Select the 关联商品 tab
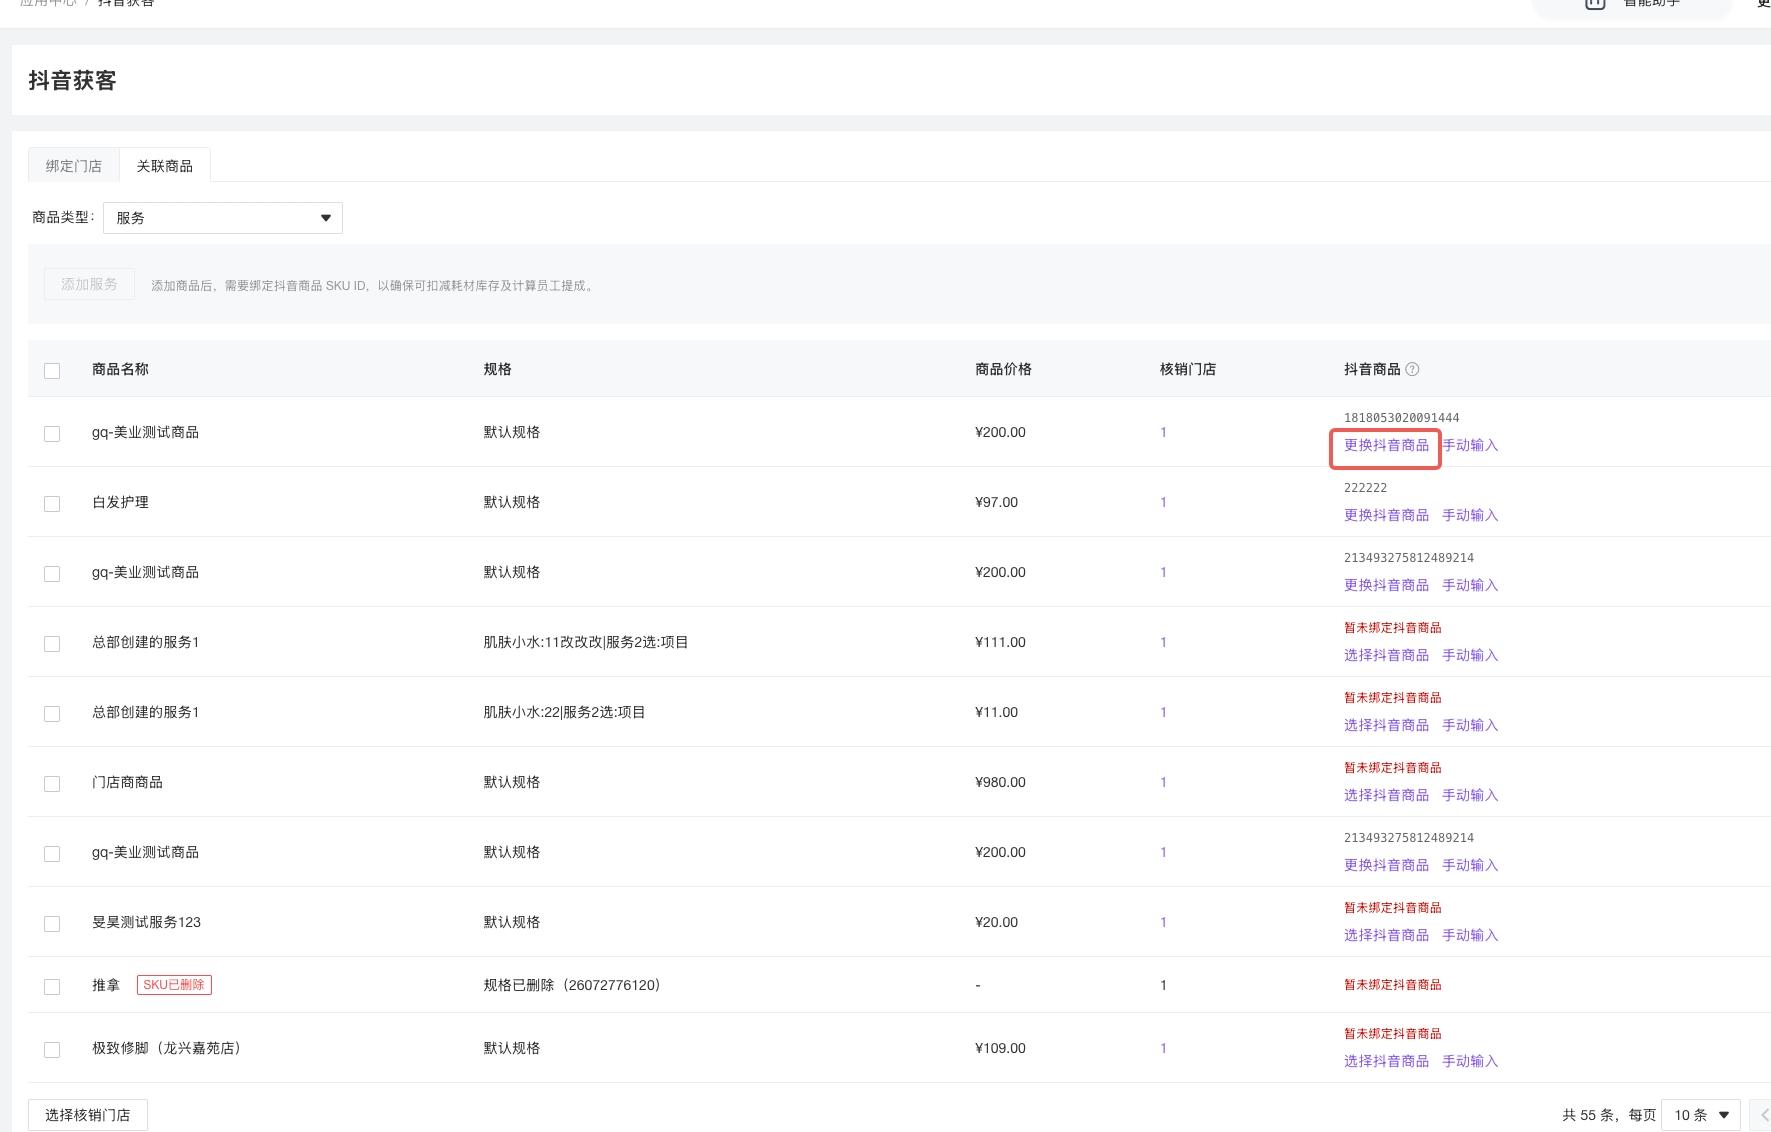Viewport: 1771px width, 1132px height. coord(165,166)
